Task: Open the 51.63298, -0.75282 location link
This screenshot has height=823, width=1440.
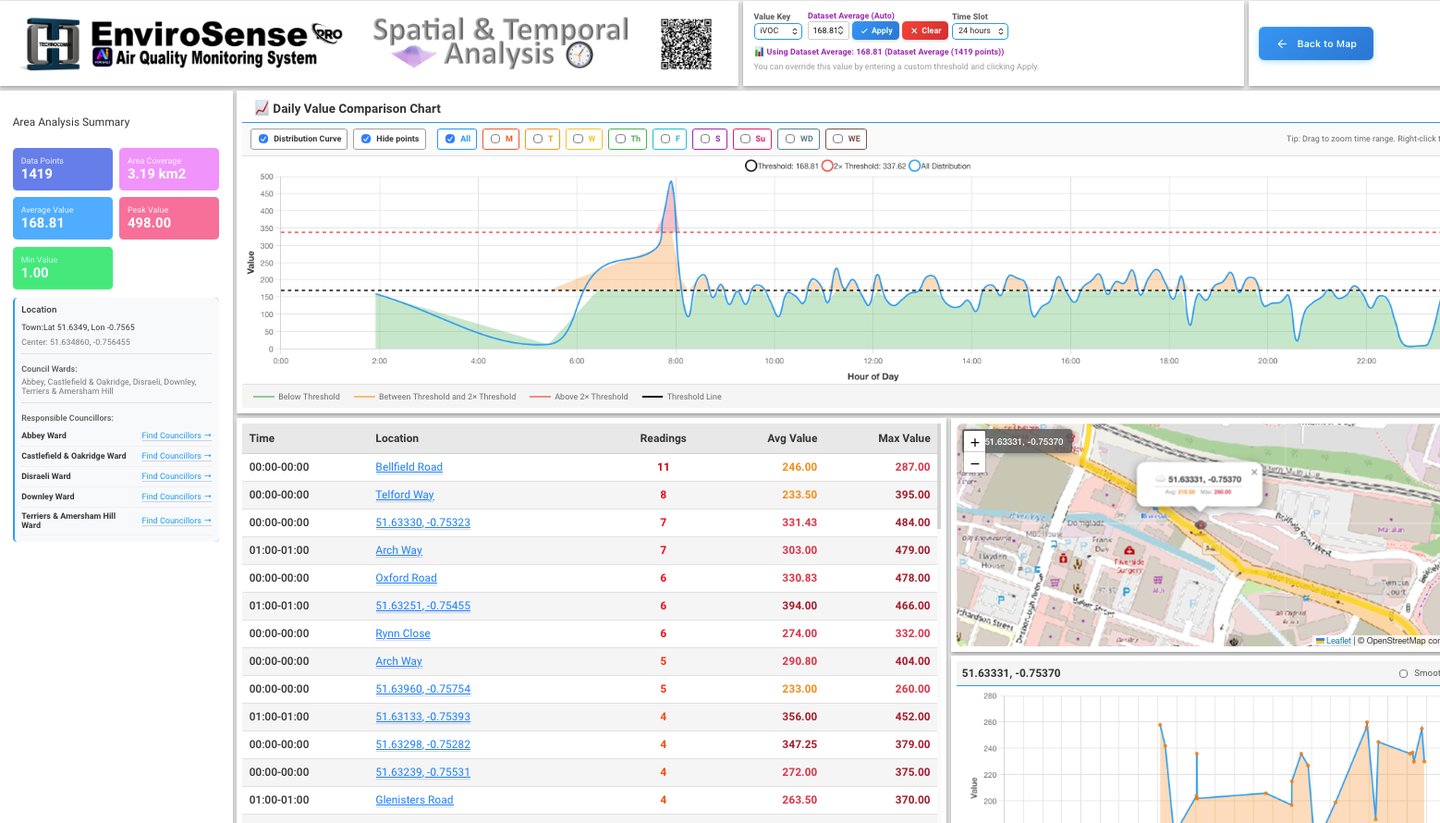Action: pyautogui.click(x=423, y=745)
